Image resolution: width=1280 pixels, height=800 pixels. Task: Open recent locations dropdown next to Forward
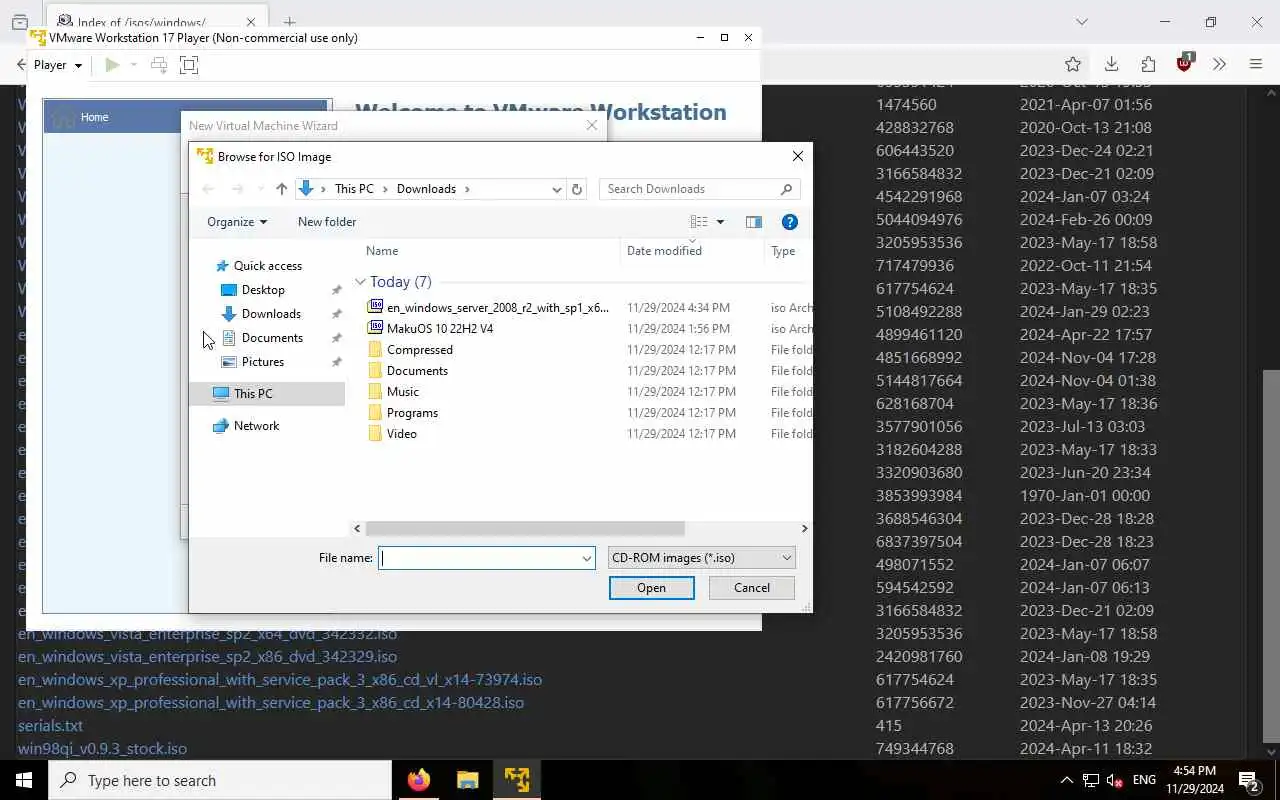[260, 189]
